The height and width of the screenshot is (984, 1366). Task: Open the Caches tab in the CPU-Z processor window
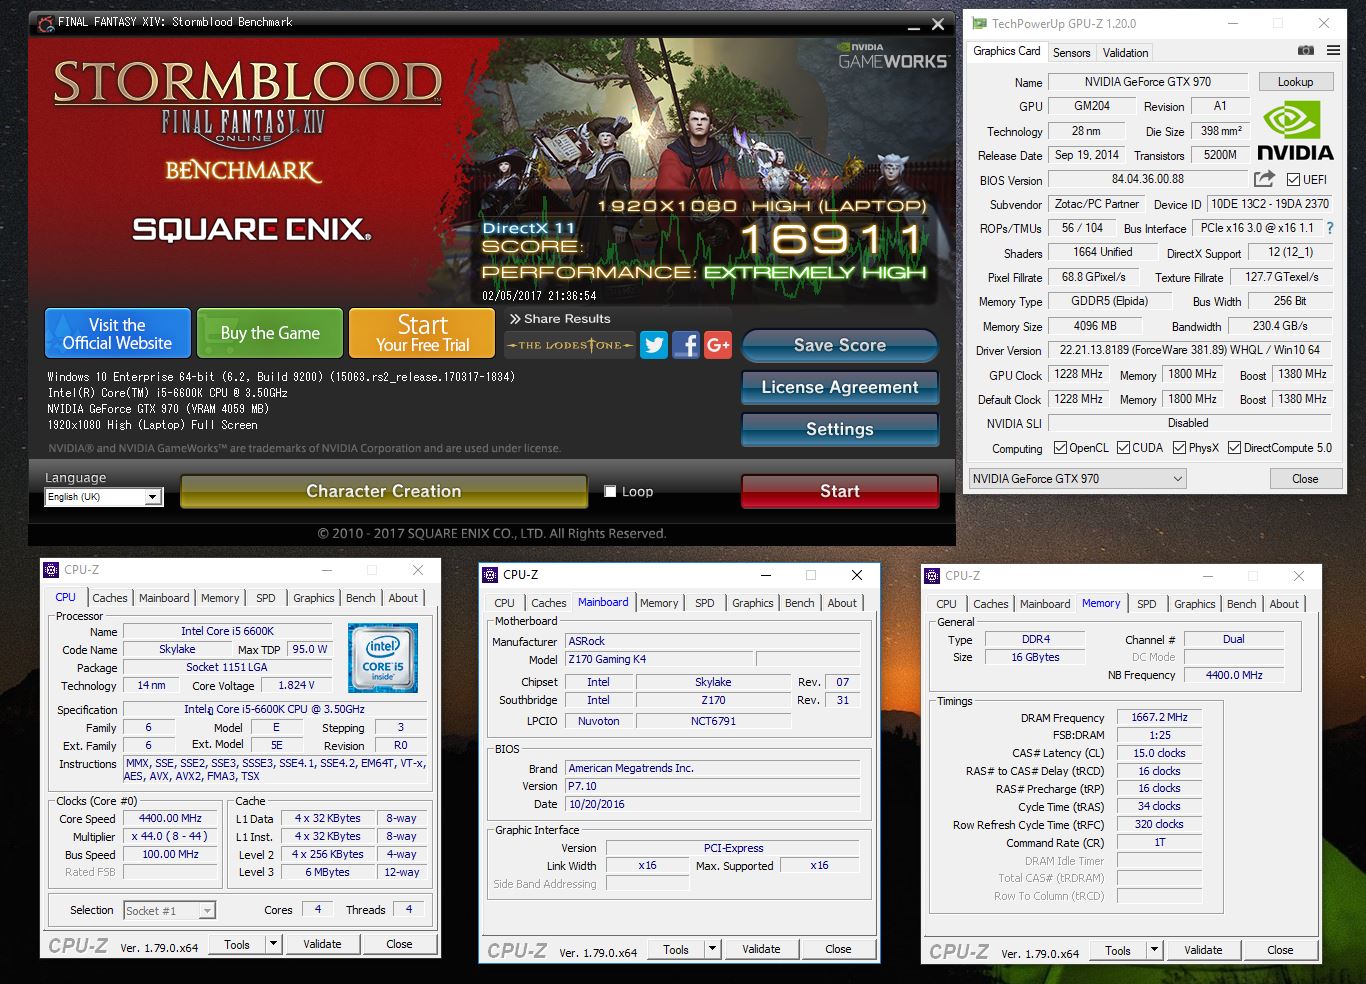pos(110,598)
